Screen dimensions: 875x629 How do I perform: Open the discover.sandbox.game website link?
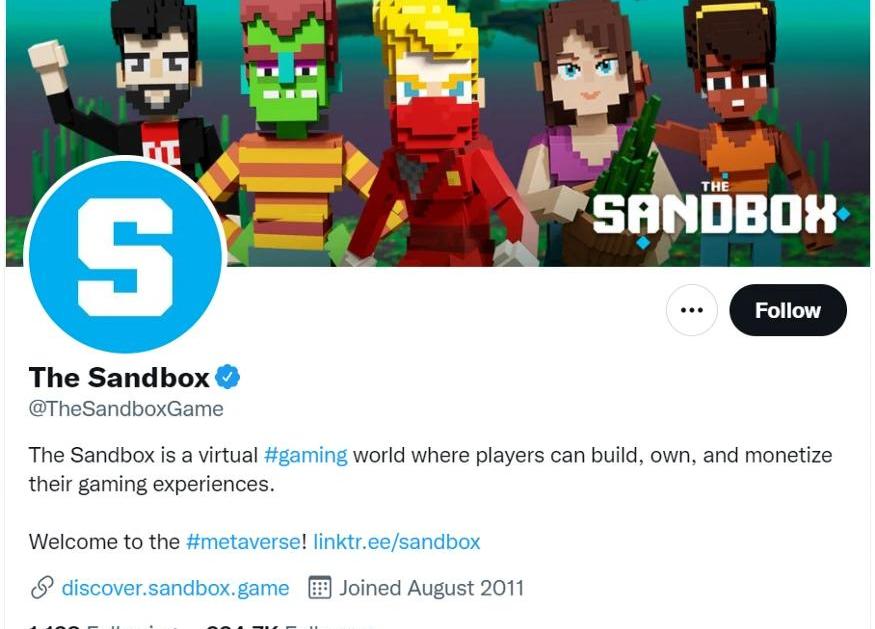point(175,588)
